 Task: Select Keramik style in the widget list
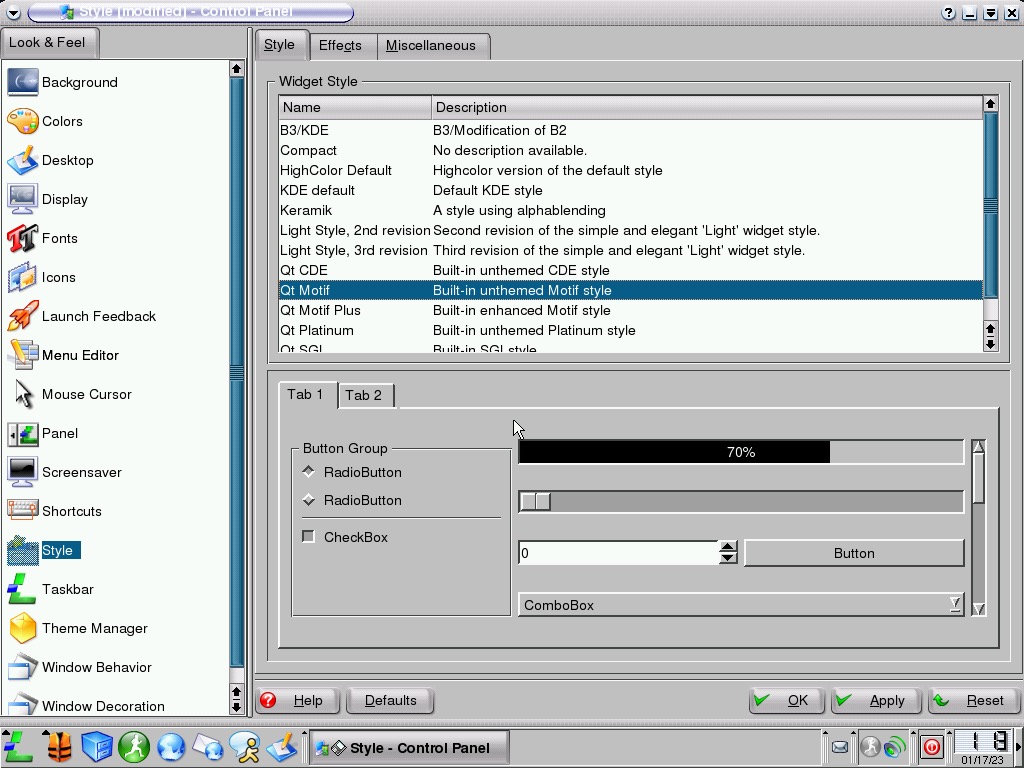(306, 210)
